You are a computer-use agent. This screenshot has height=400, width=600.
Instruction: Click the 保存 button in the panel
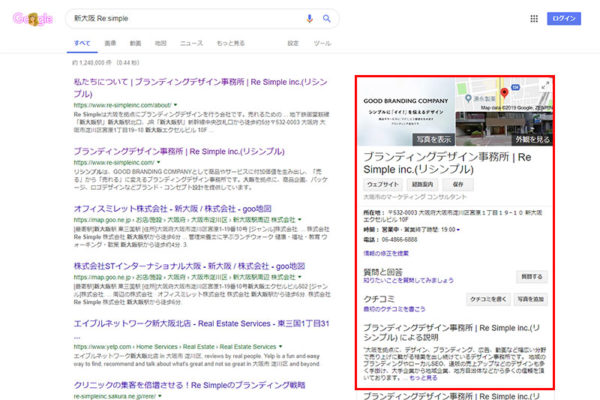[458, 184]
